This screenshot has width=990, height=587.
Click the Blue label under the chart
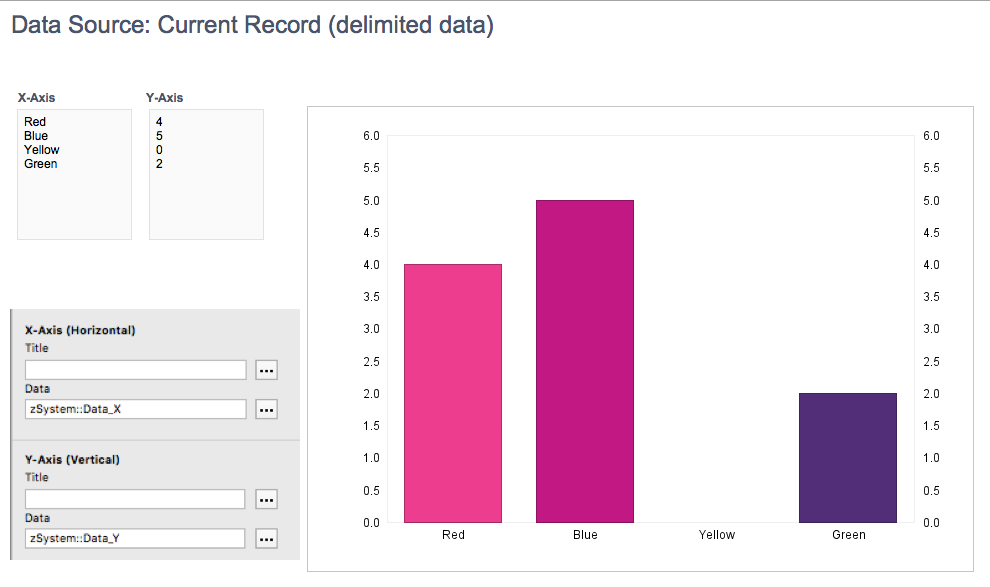click(x=585, y=535)
